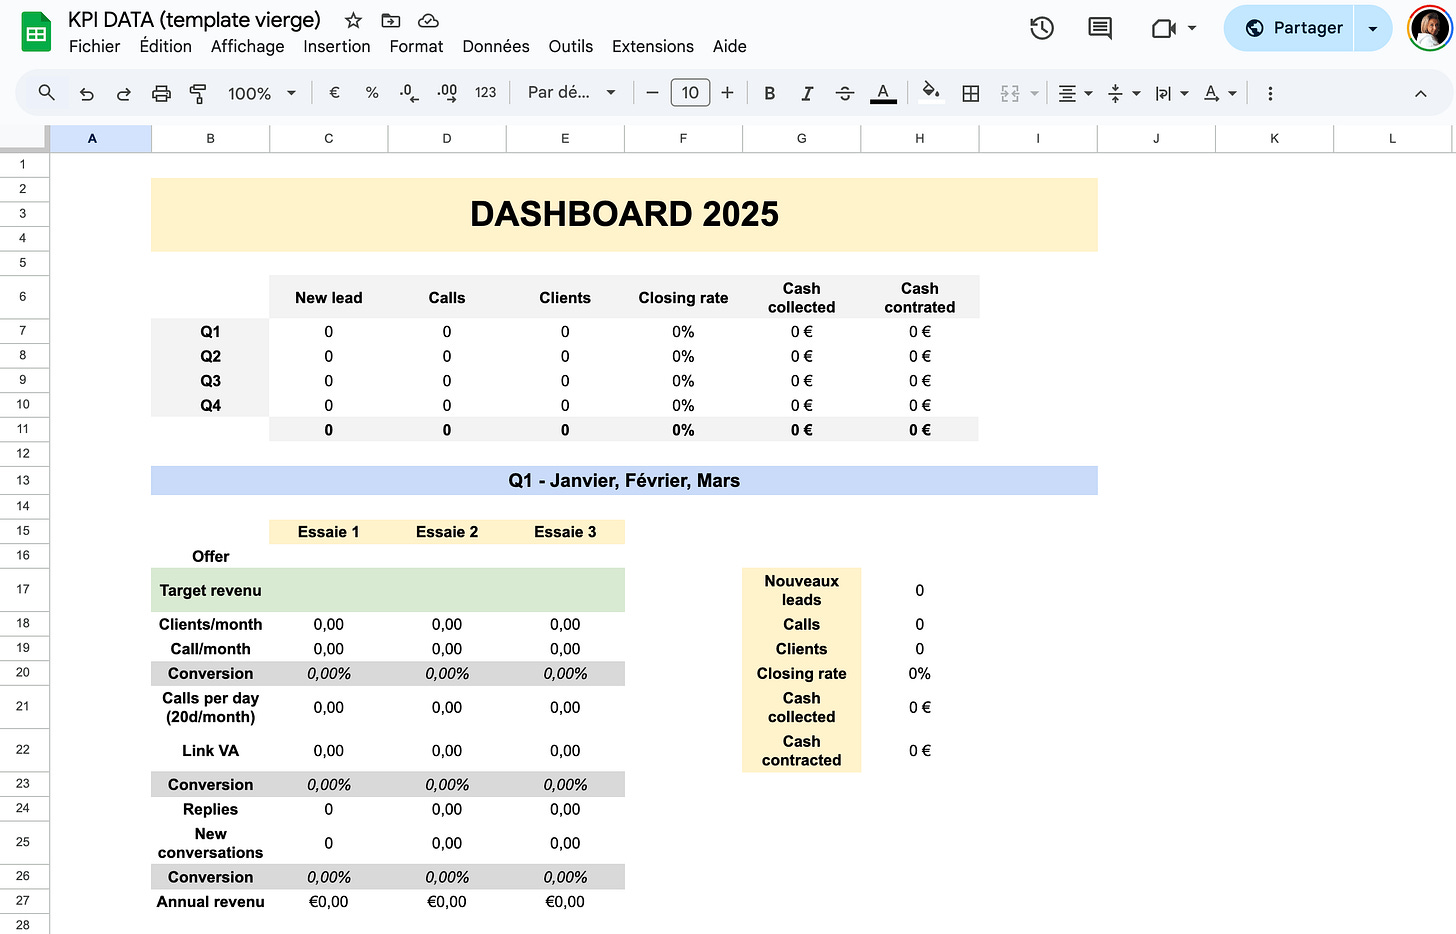Select the Essaie 2 header cell
This screenshot has height=934, width=1456.
click(x=447, y=532)
